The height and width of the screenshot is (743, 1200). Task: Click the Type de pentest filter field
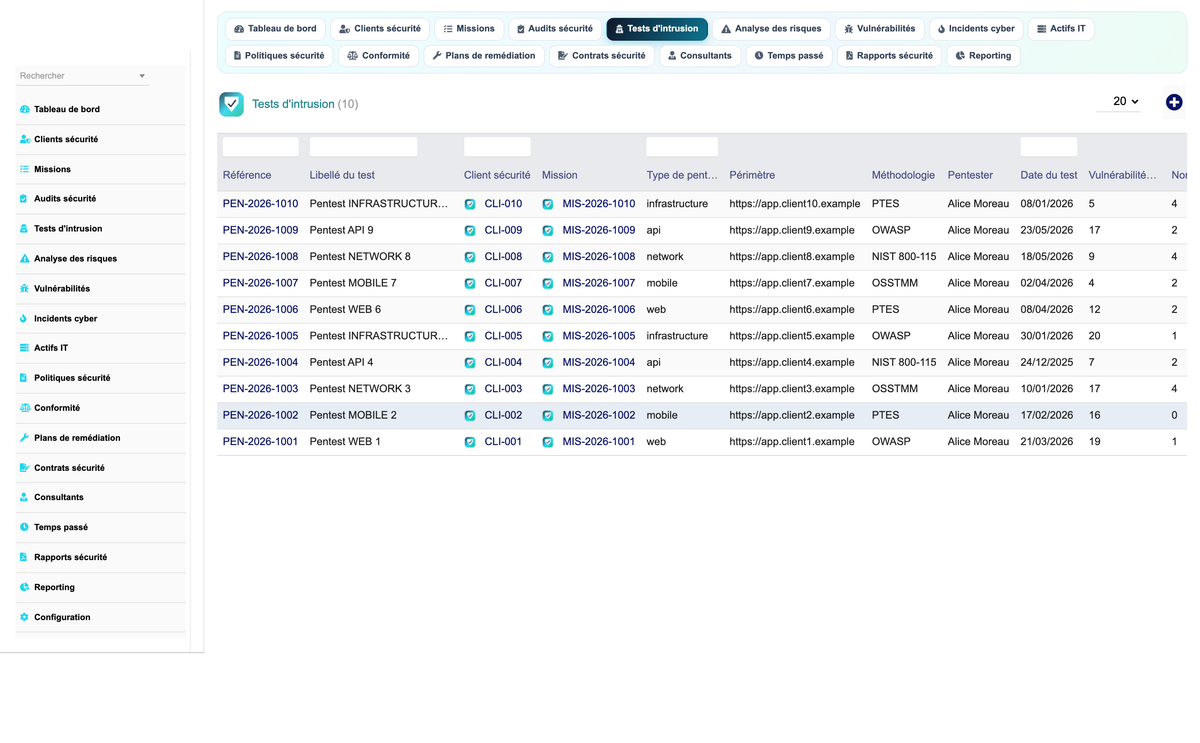682,147
